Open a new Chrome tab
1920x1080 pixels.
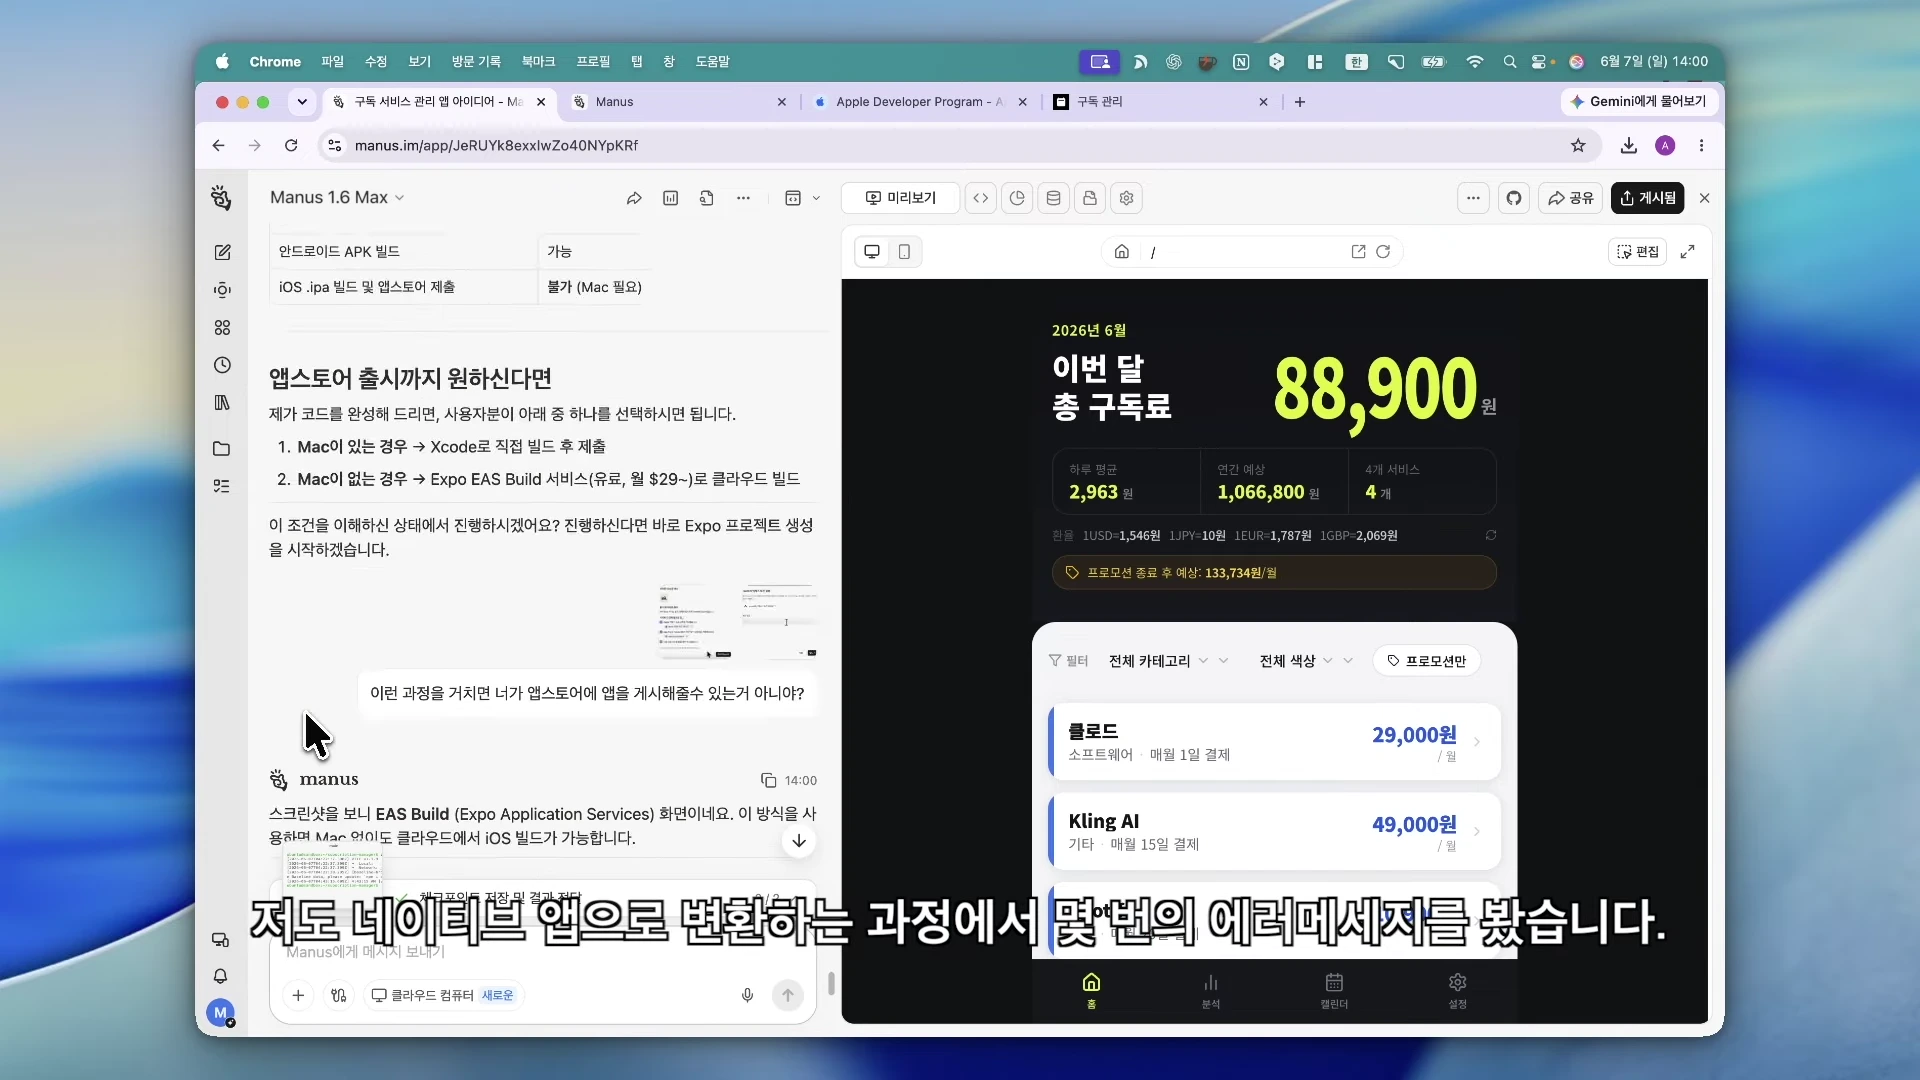click(x=1300, y=102)
